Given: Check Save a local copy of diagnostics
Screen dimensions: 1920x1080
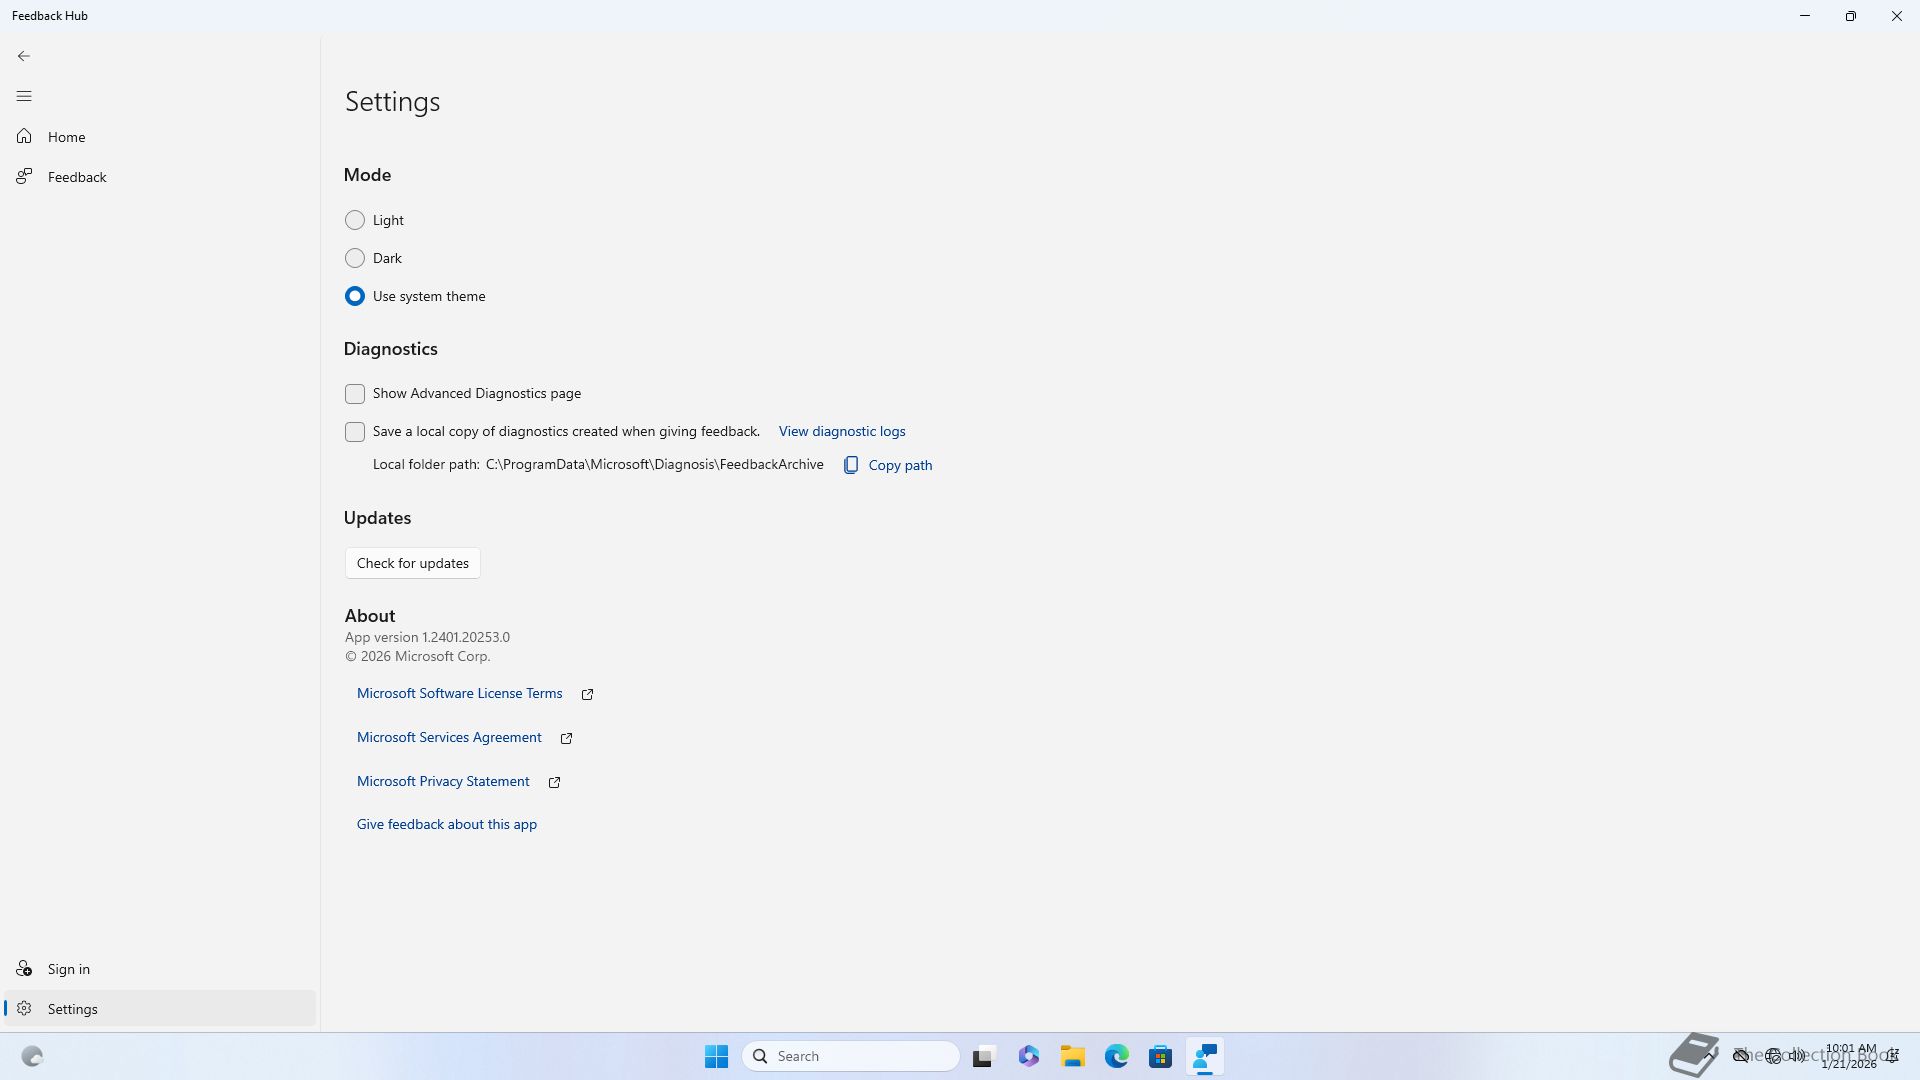Looking at the screenshot, I should (355, 432).
